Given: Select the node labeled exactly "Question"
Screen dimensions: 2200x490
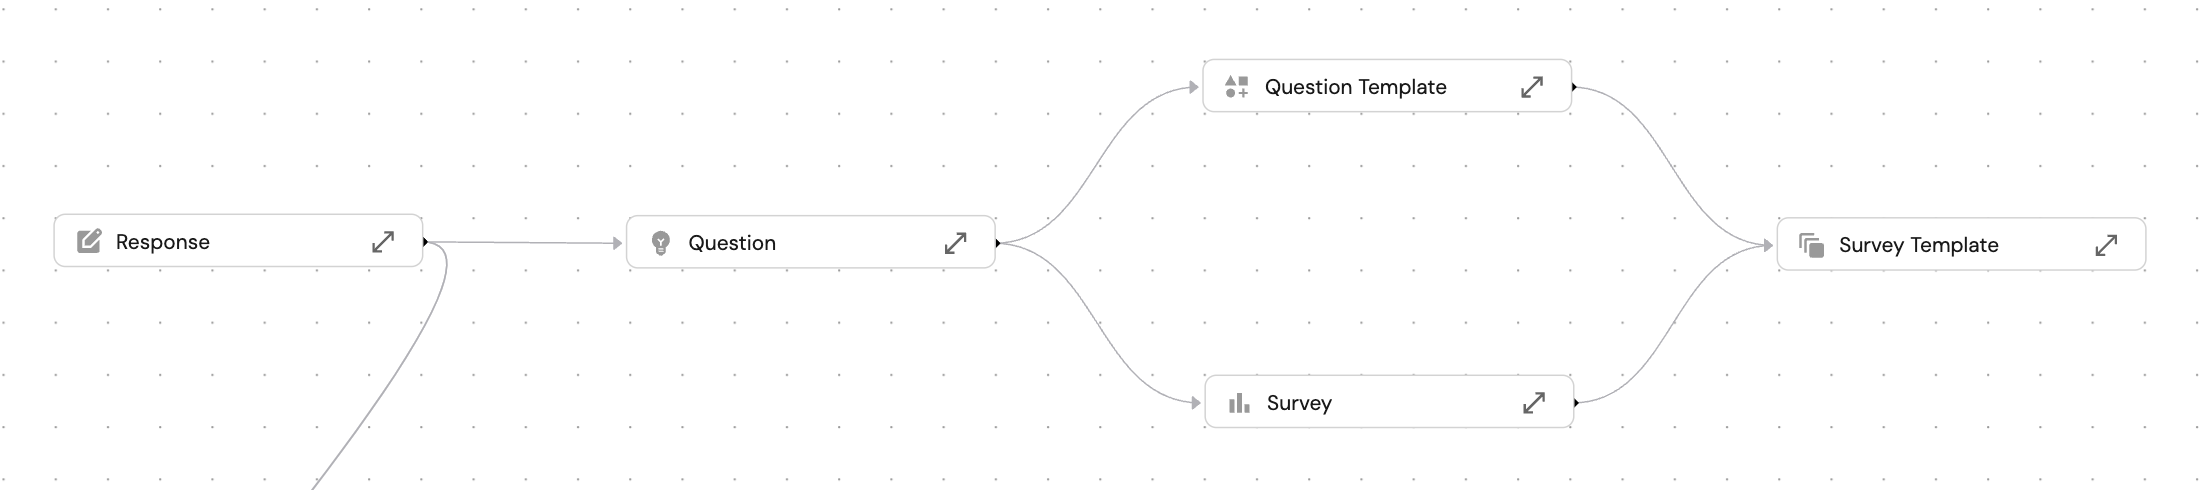Looking at the screenshot, I should (x=732, y=243).
